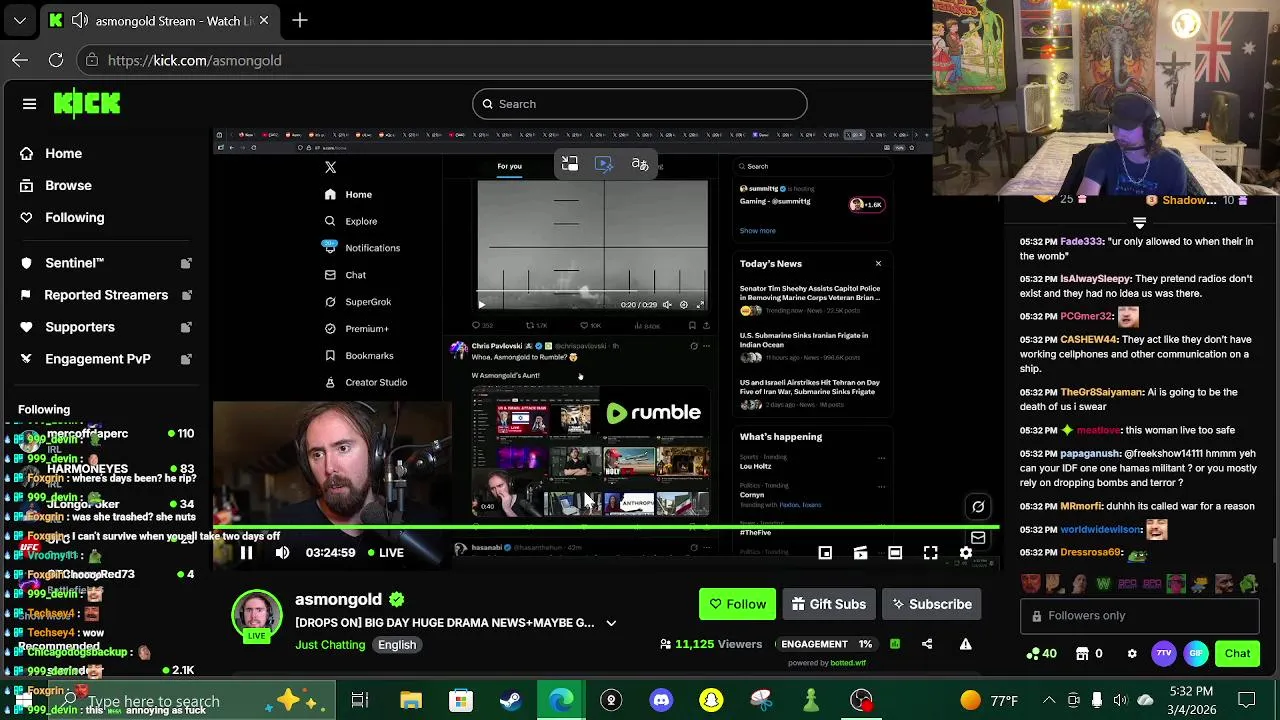Click the Kick Search field
Screen dimensions: 1280x720
coord(640,104)
